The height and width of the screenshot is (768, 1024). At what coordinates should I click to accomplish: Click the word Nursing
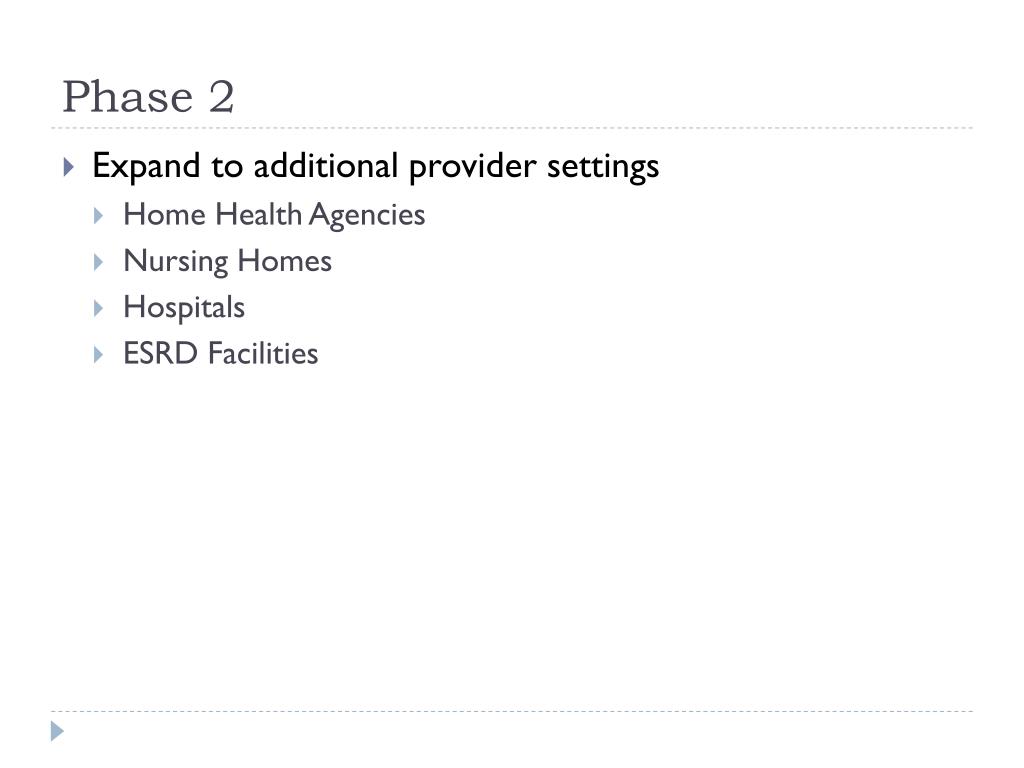(176, 261)
